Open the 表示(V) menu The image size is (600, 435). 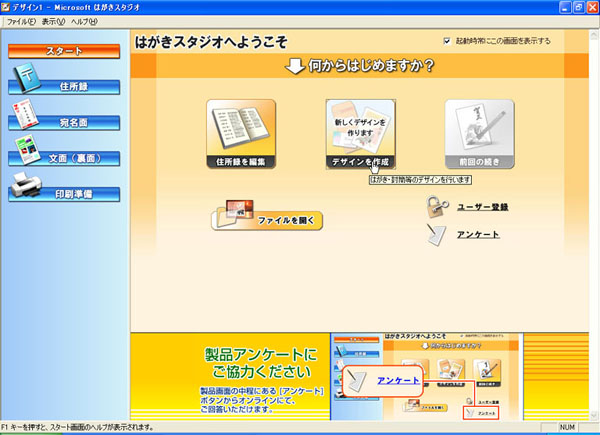(x=53, y=22)
